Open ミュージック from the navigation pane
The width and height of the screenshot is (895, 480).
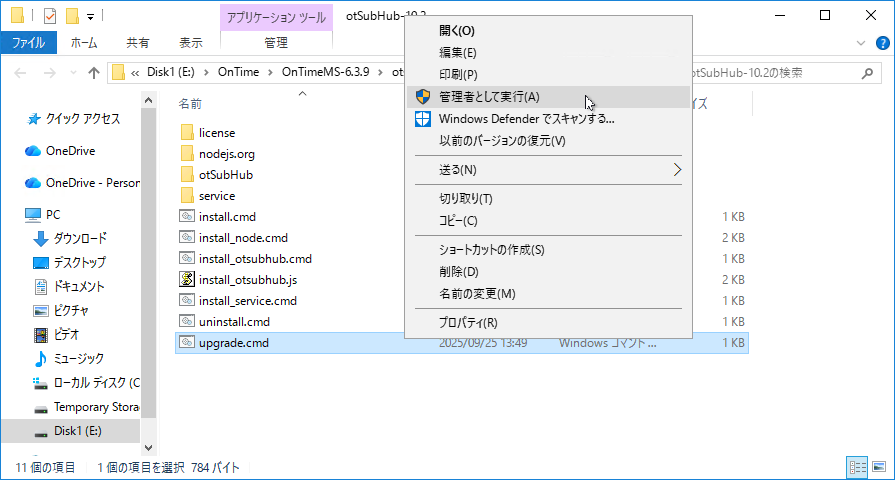pyautogui.click(x=78, y=358)
